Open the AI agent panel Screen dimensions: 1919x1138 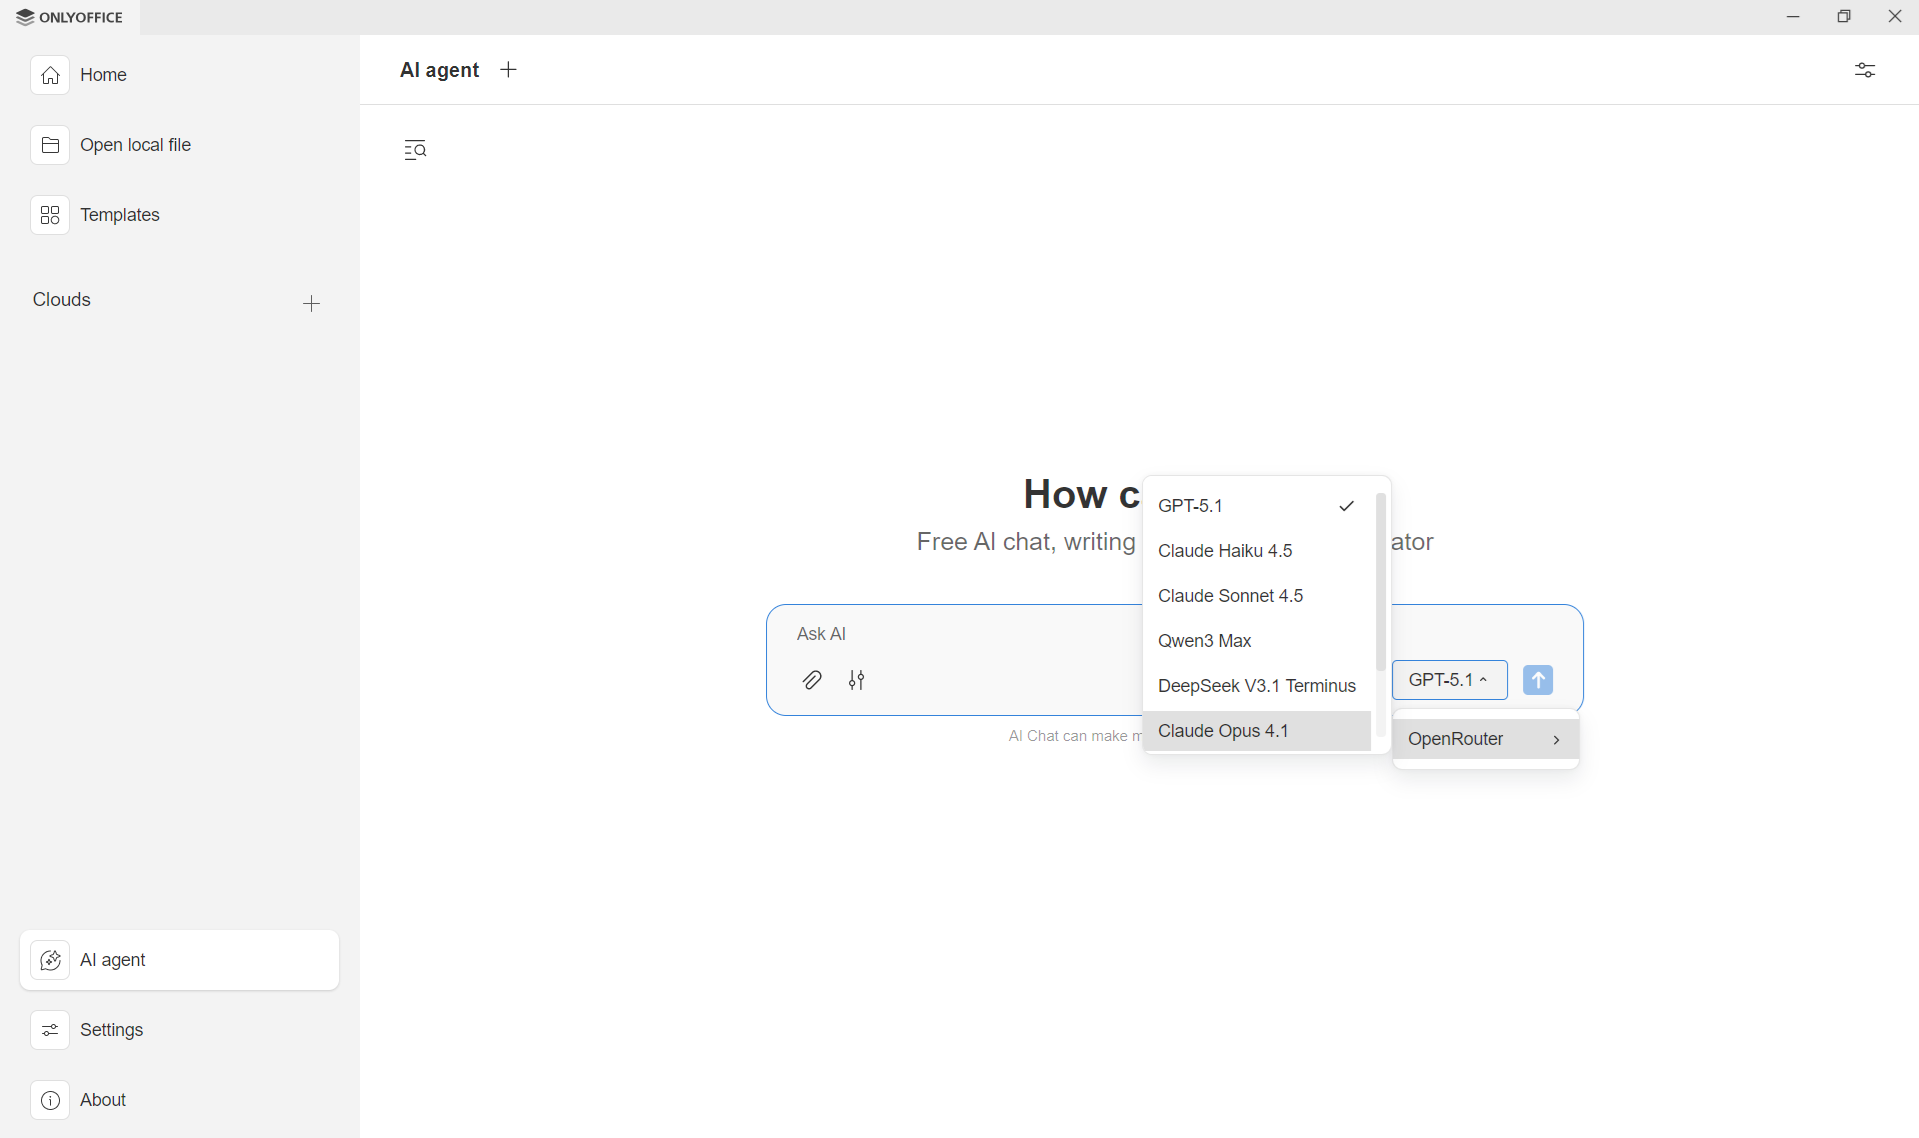click(113, 959)
